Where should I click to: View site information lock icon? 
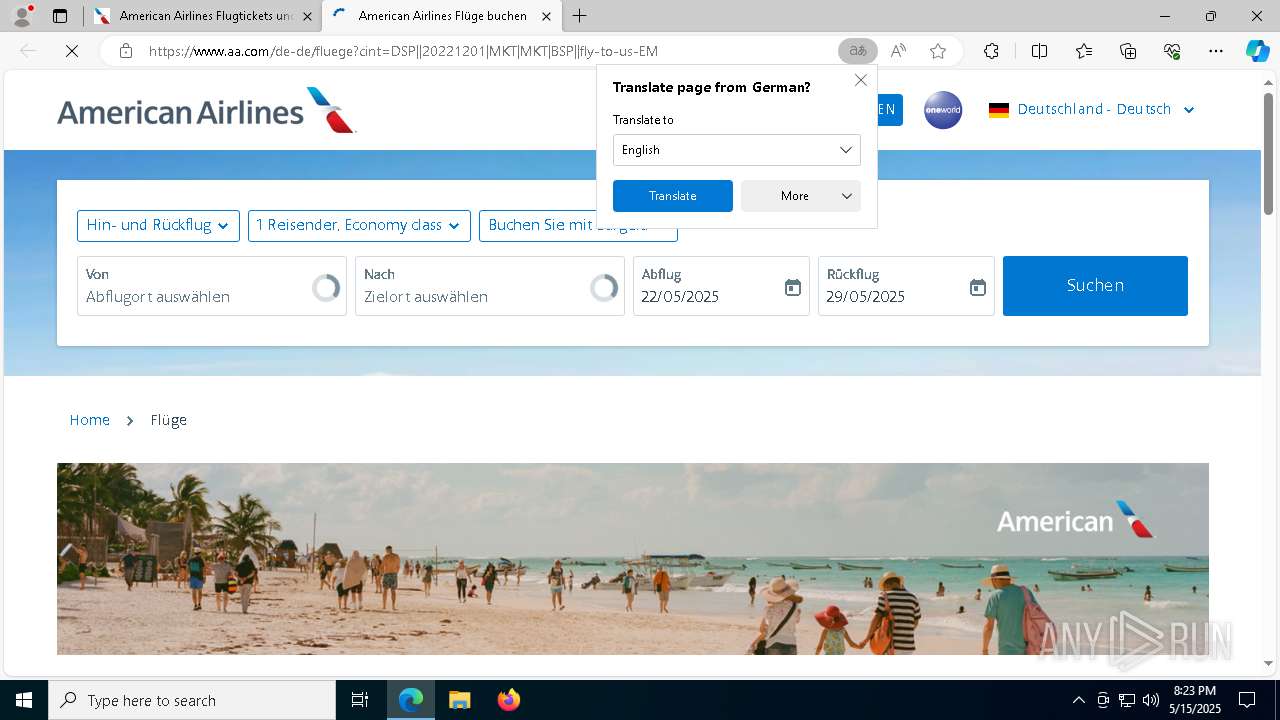pos(126,51)
